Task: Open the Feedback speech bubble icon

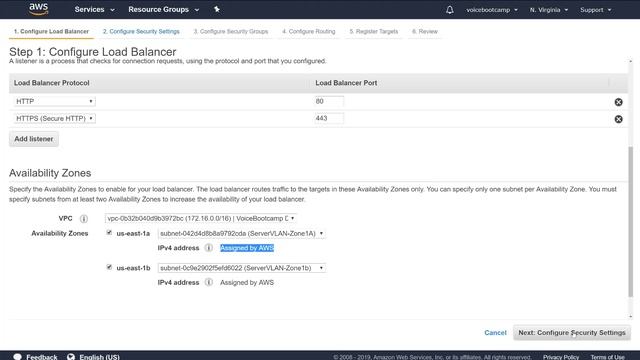Action: click(17, 357)
